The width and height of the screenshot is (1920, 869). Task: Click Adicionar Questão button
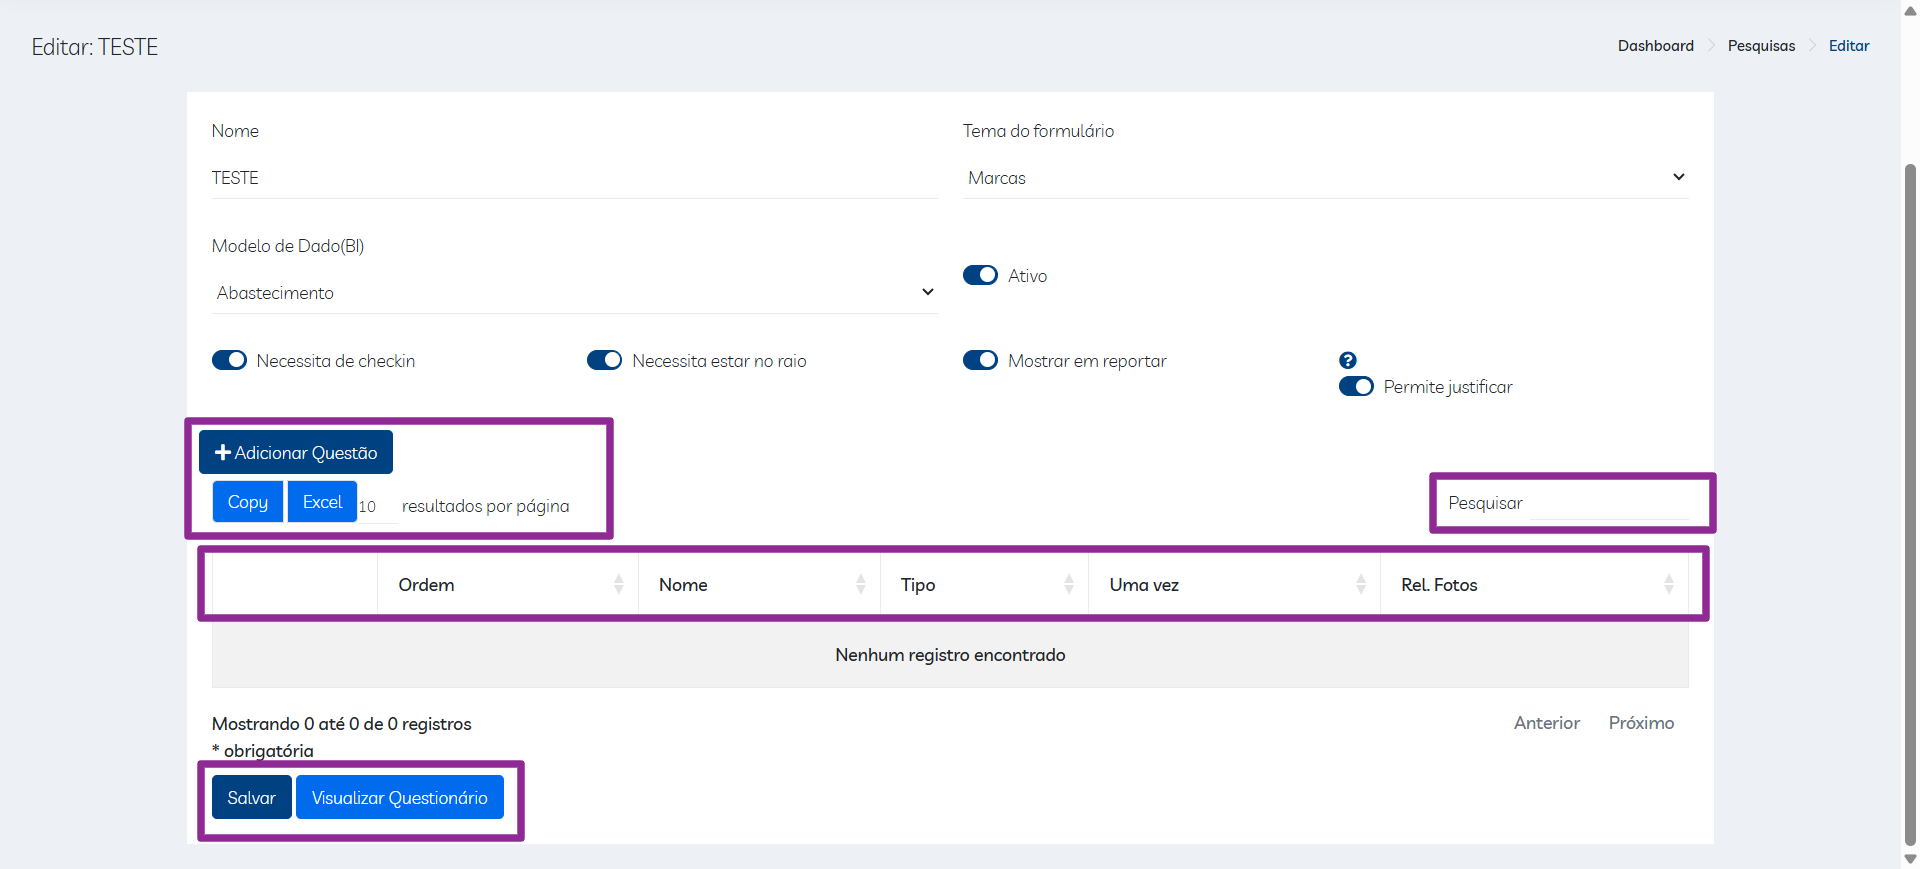click(x=296, y=453)
